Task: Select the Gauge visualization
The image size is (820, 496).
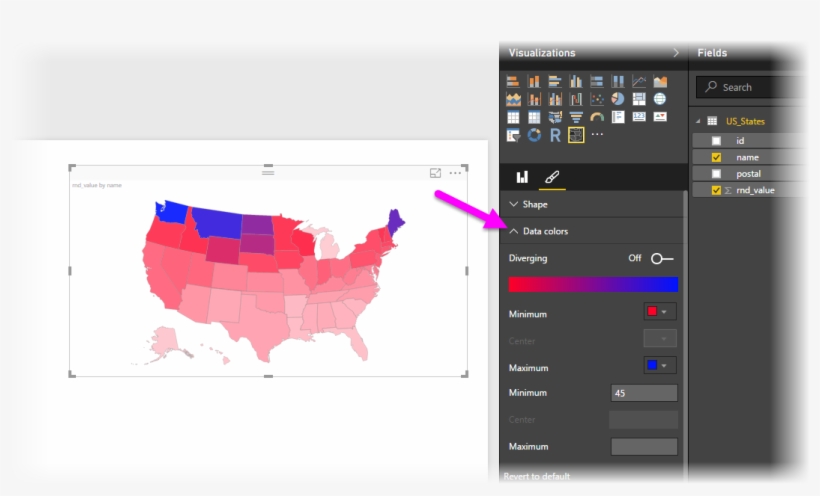Action: (597, 117)
